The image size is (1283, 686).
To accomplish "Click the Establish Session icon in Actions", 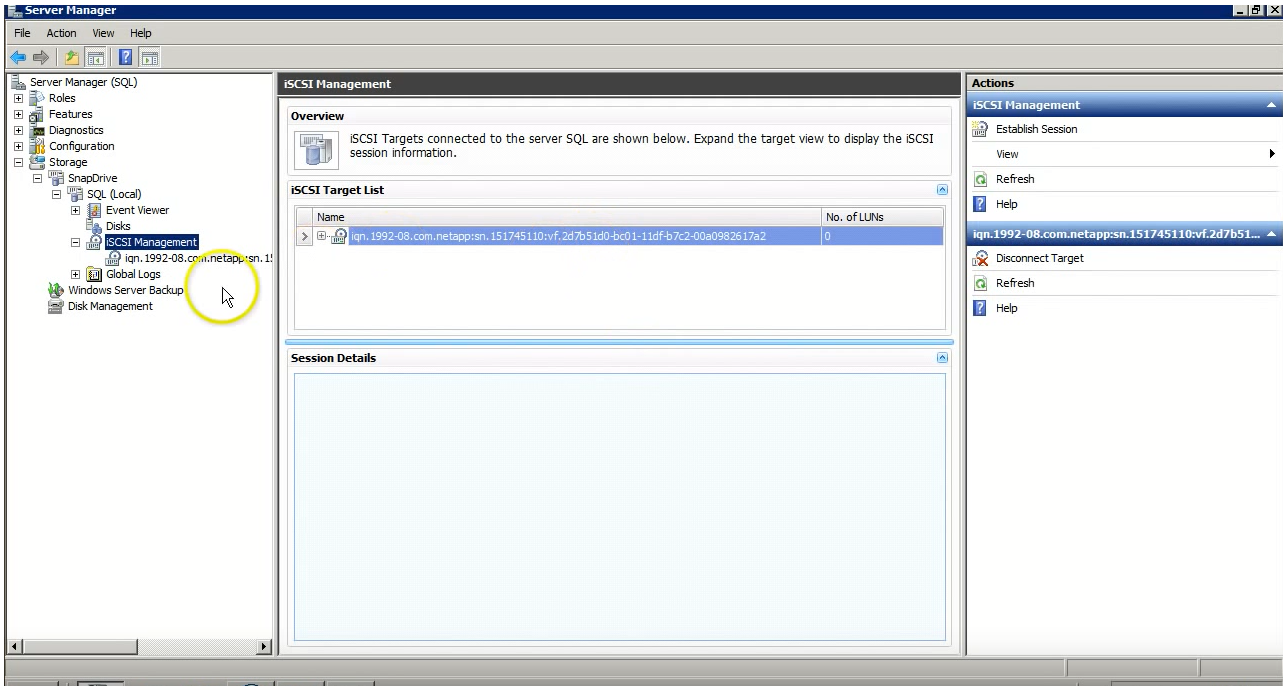I will pos(981,129).
